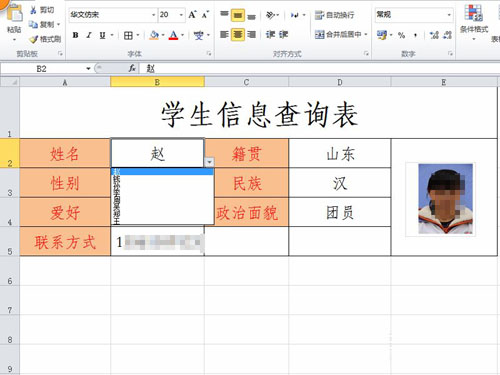Open the Name Box dropdown arrow
The height and width of the screenshot is (375, 500).
tap(88, 69)
